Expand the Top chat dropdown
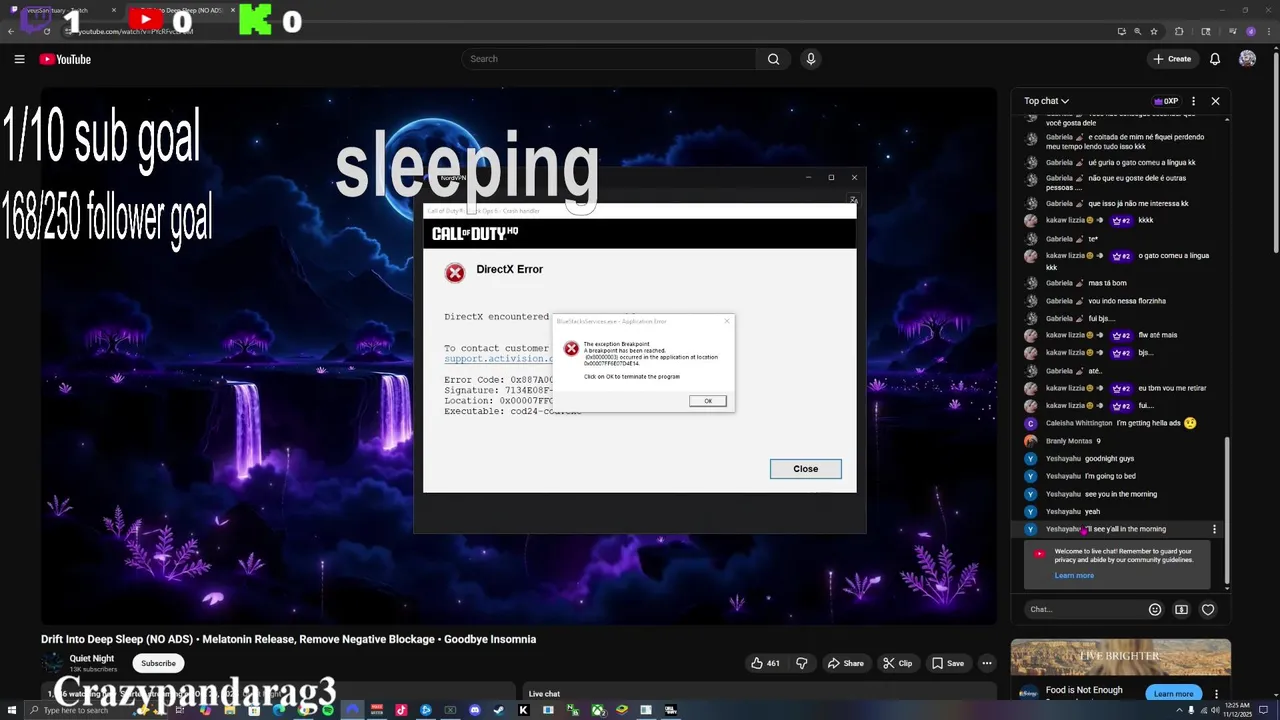This screenshot has width=1280, height=720. tap(1046, 101)
